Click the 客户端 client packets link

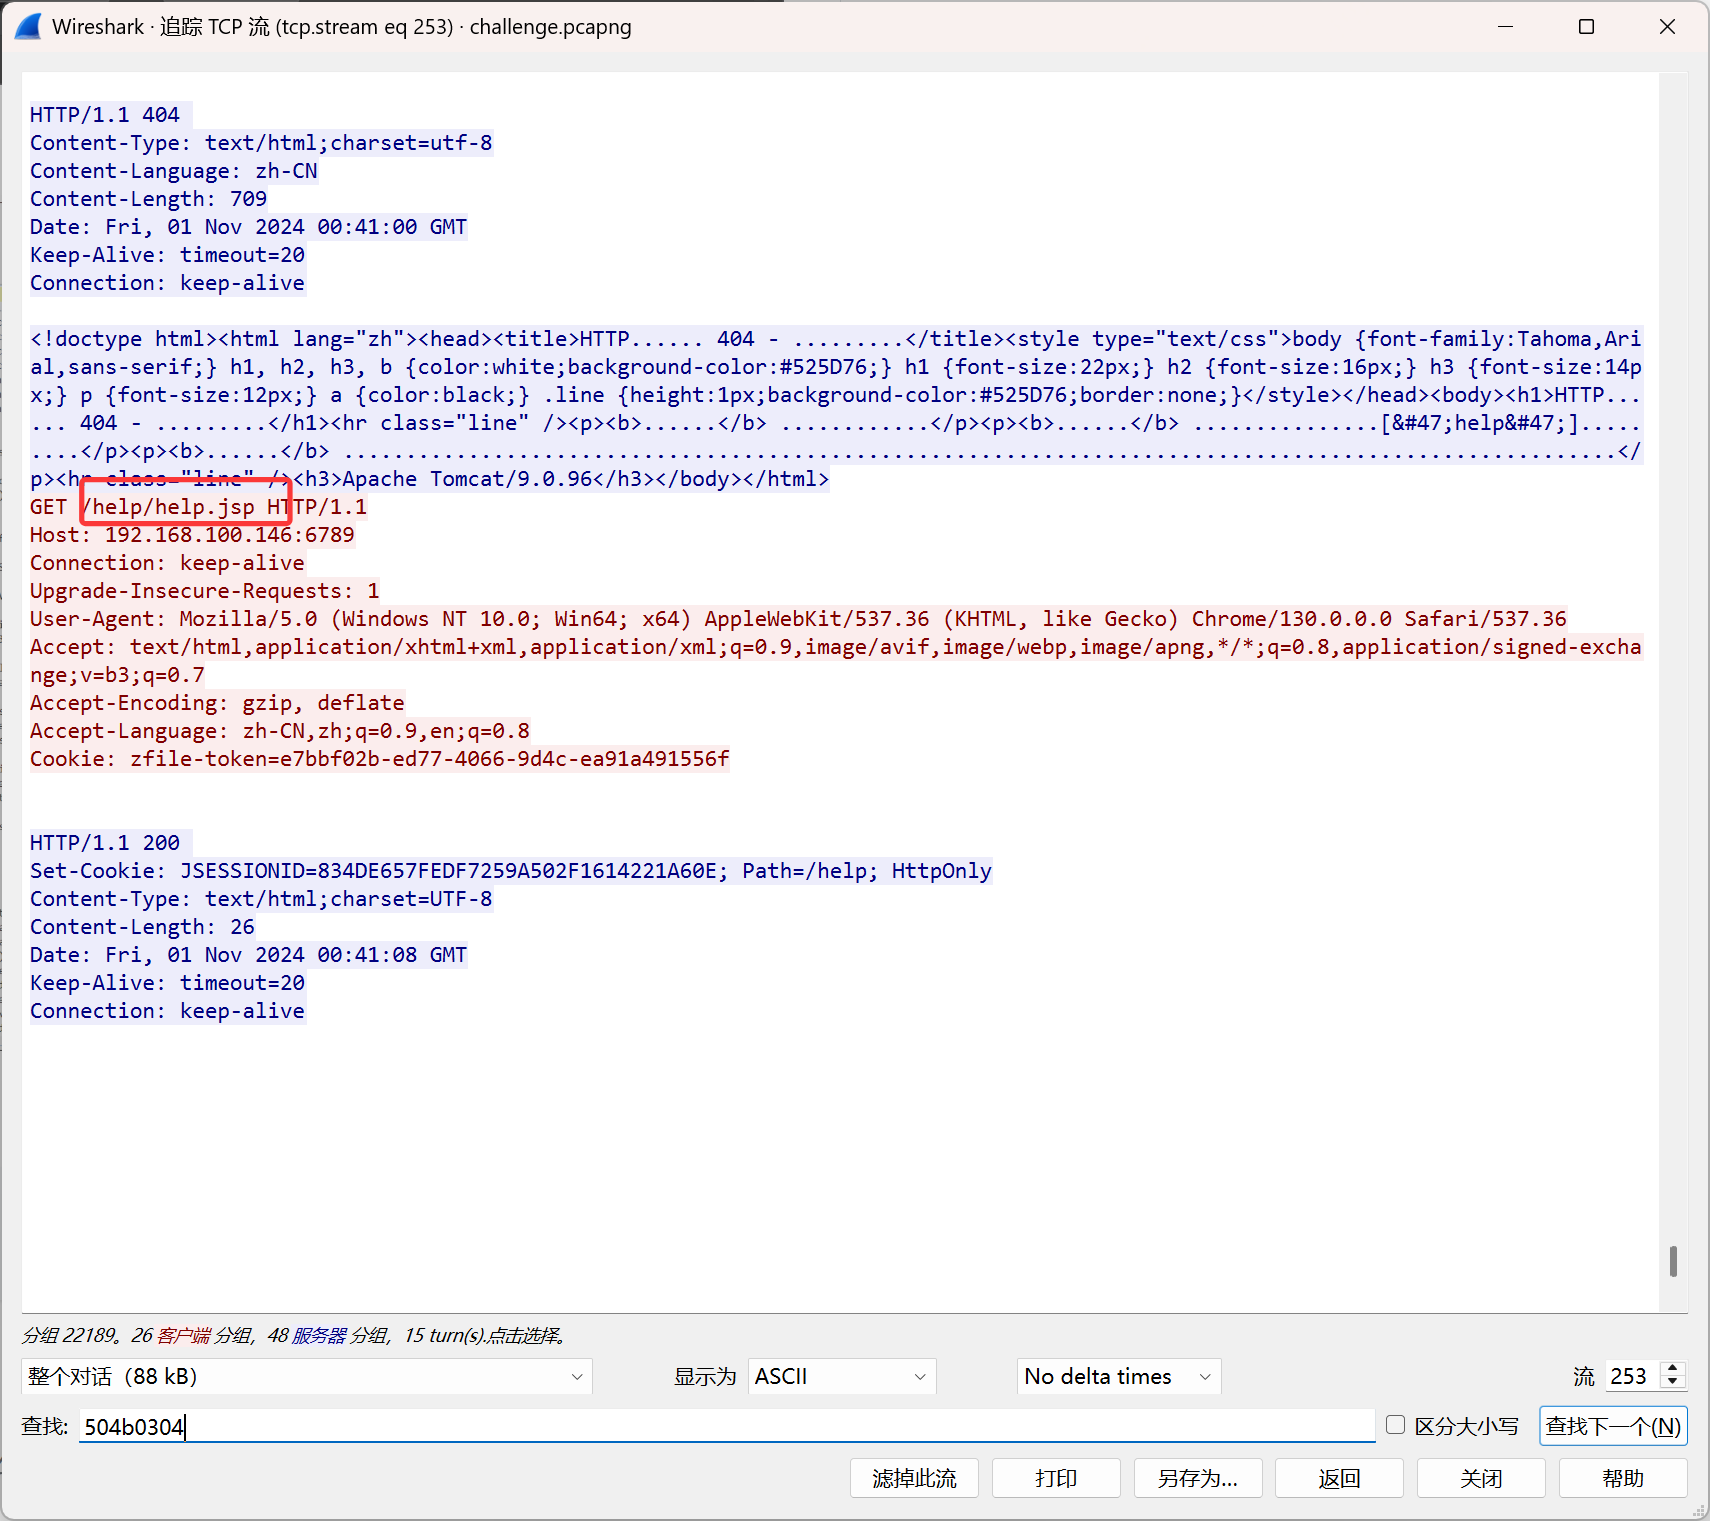pos(184,1335)
